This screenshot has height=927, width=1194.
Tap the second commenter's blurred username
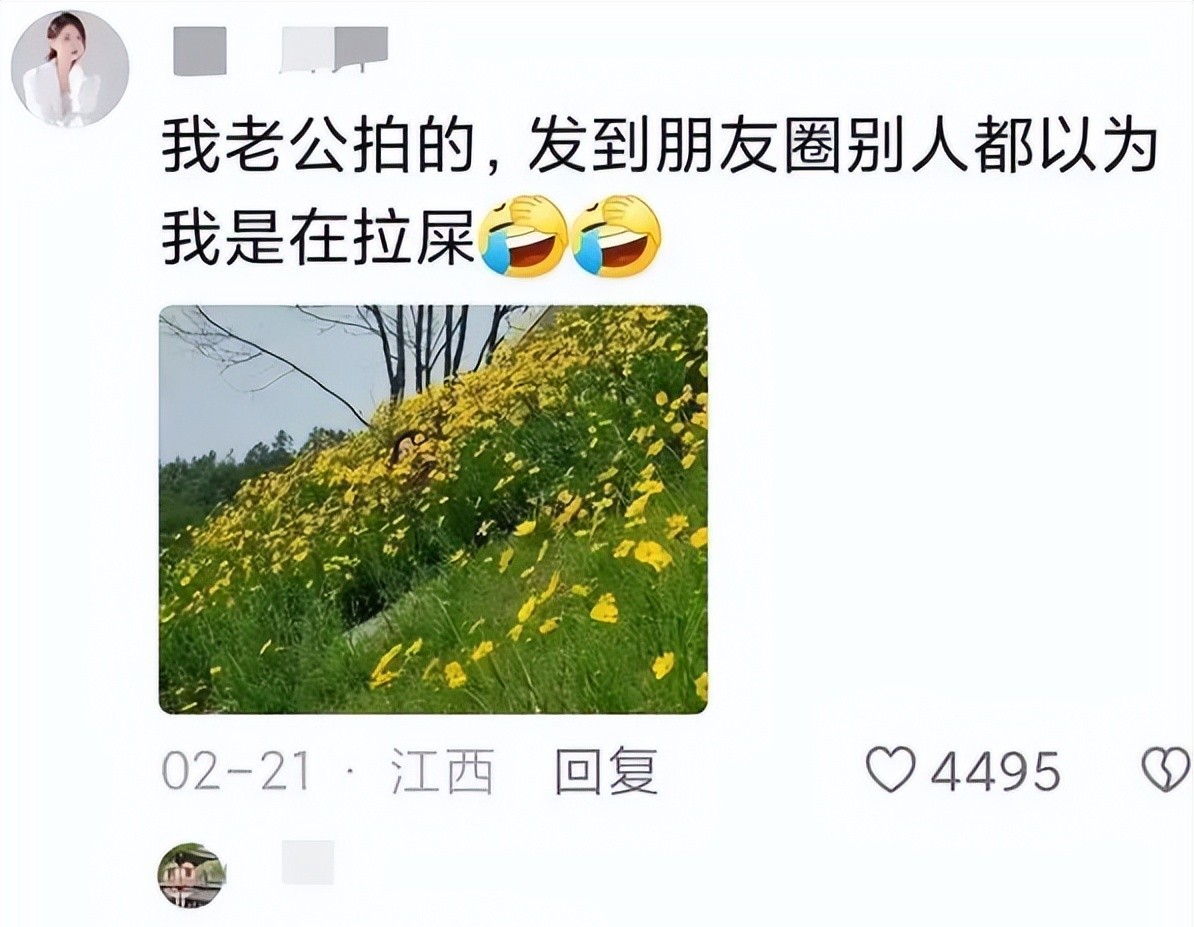click(x=308, y=862)
